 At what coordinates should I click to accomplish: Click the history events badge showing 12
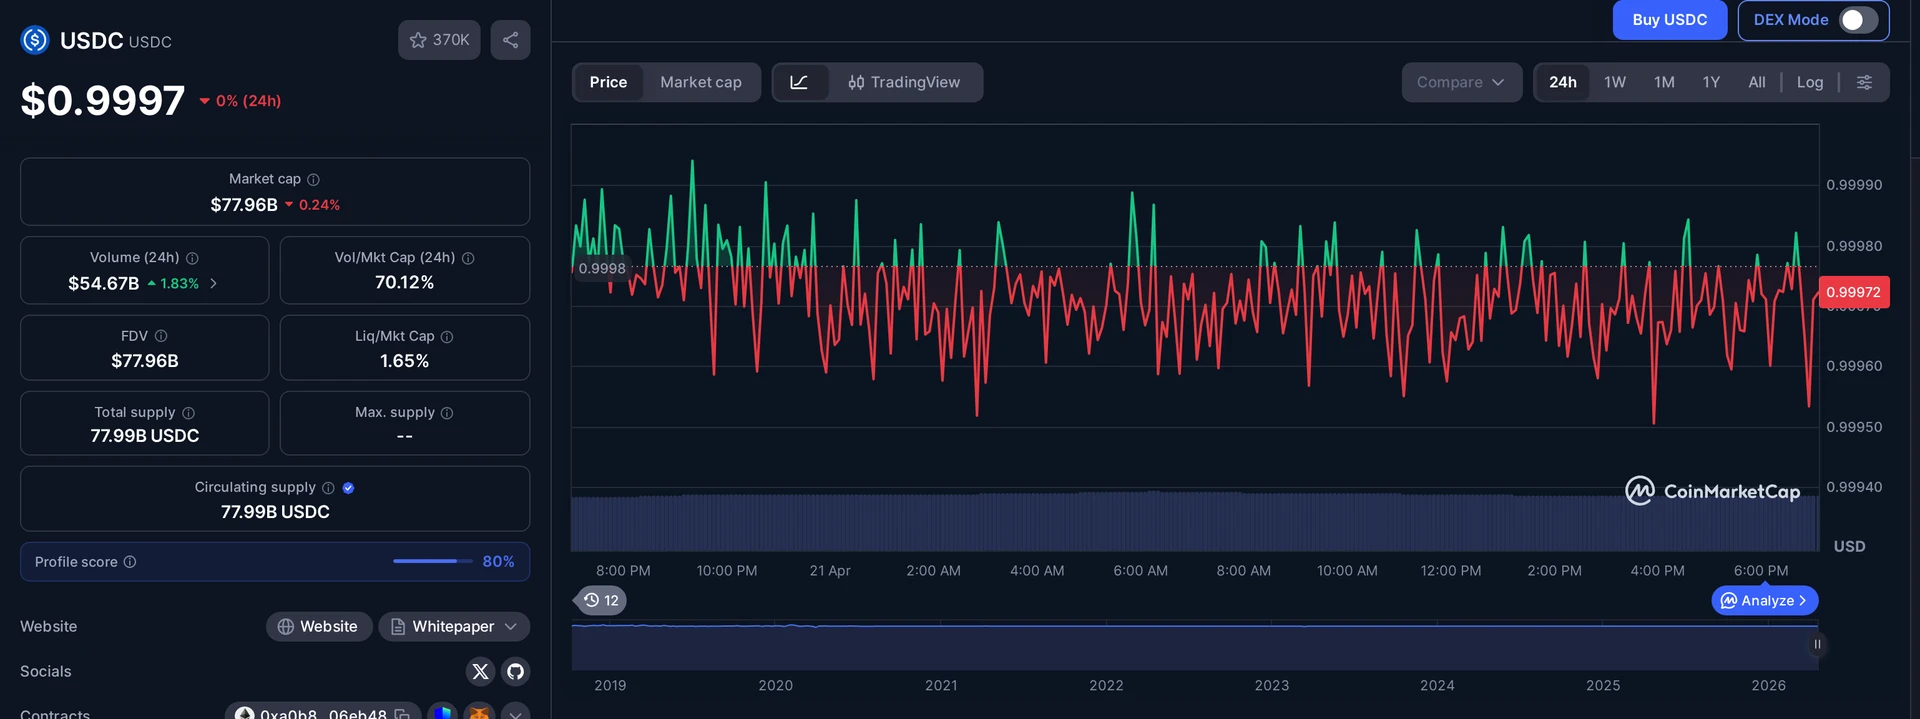(x=601, y=600)
